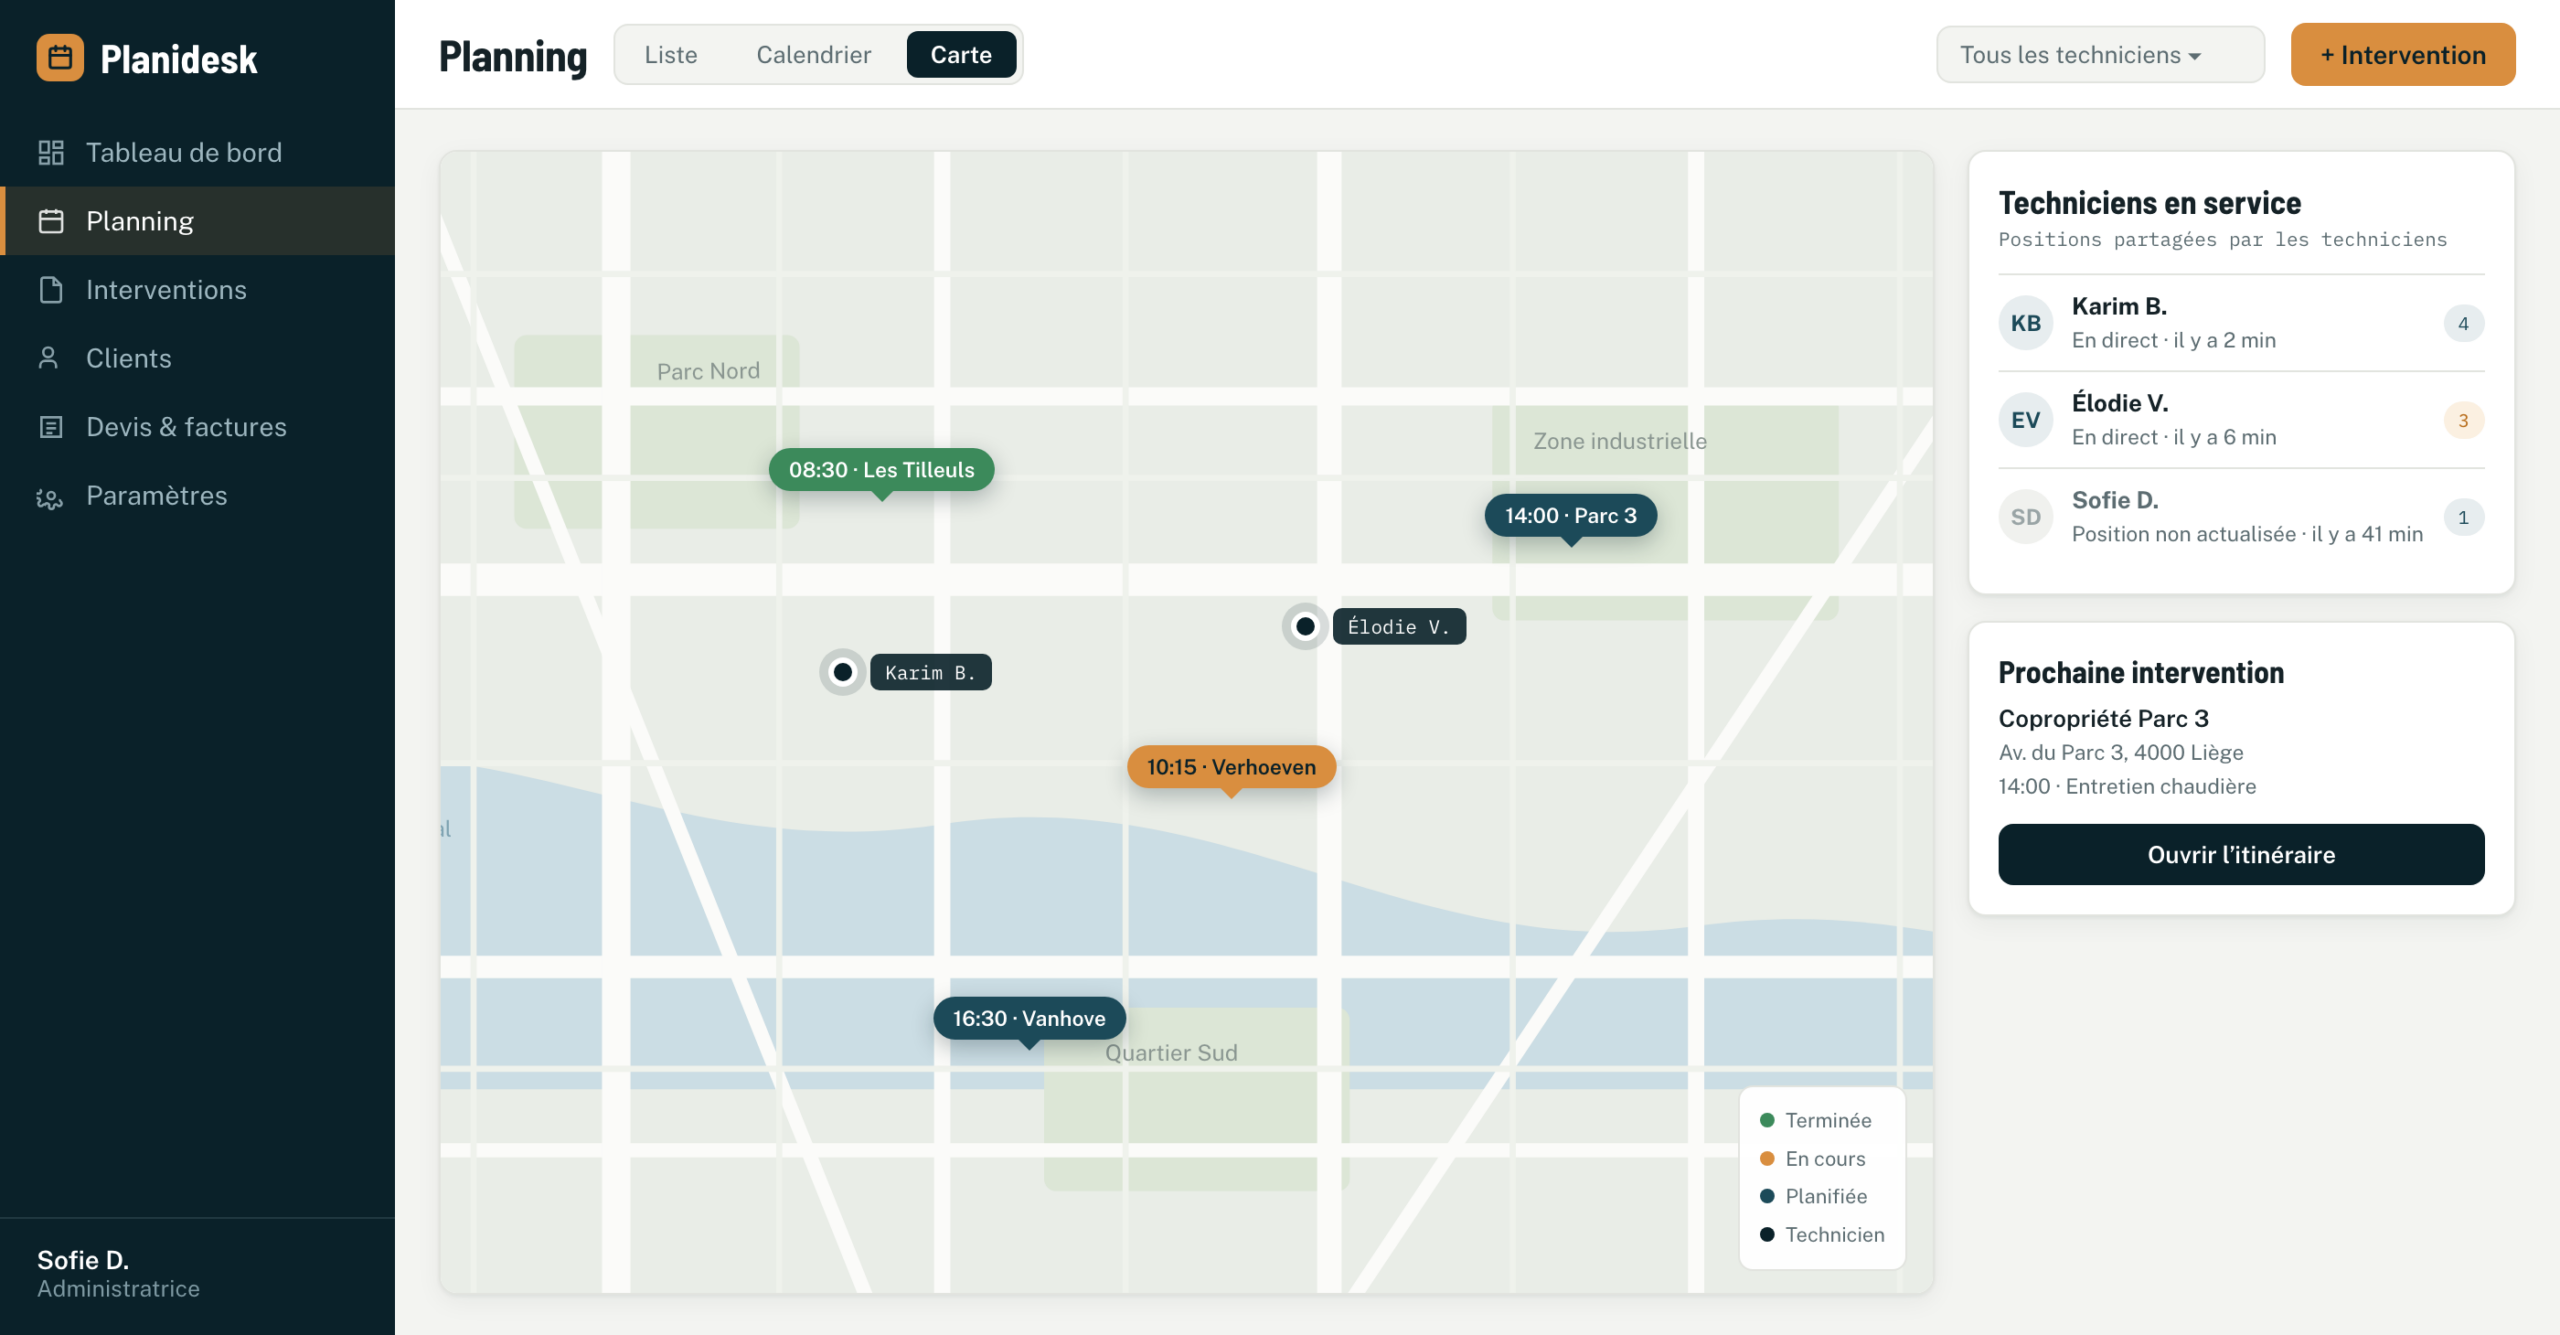The width and height of the screenshot is (2560, 1335).
Task: Click the Devis & factures invoice icon
Action: pyautogui.click(x=51, y=427)
